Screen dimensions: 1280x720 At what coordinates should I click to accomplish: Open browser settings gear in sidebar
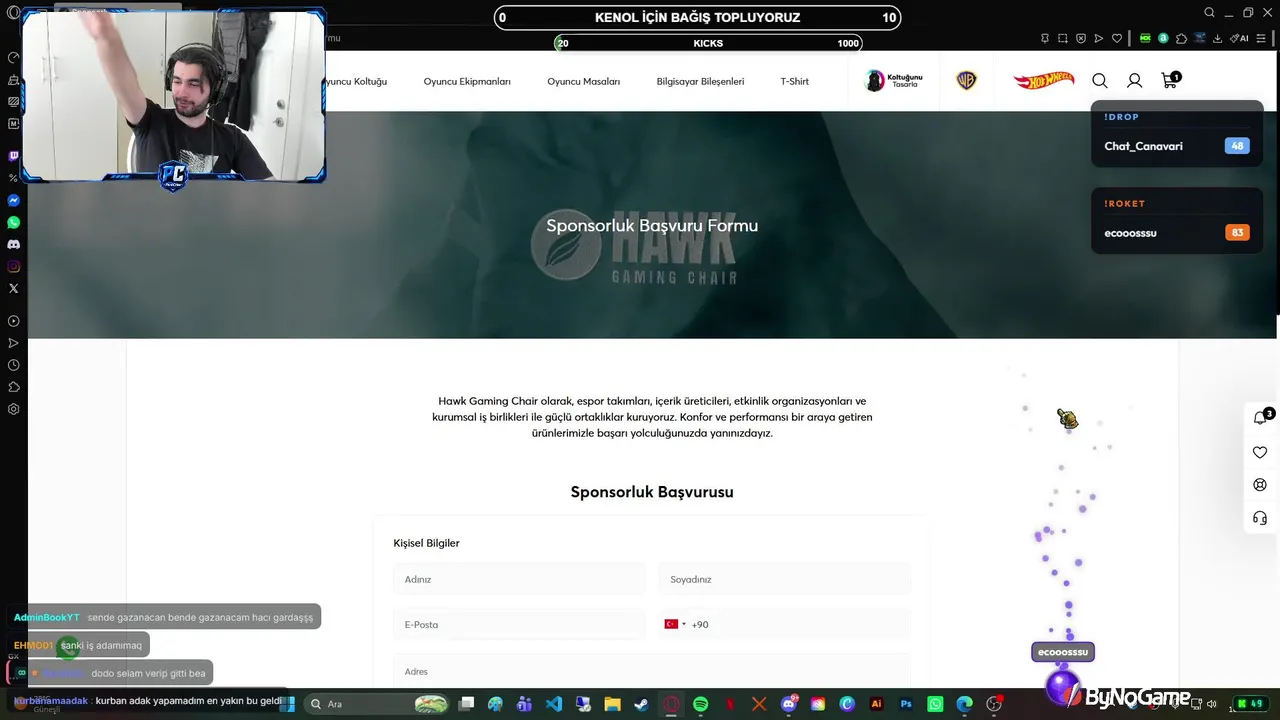click(14, 409)
